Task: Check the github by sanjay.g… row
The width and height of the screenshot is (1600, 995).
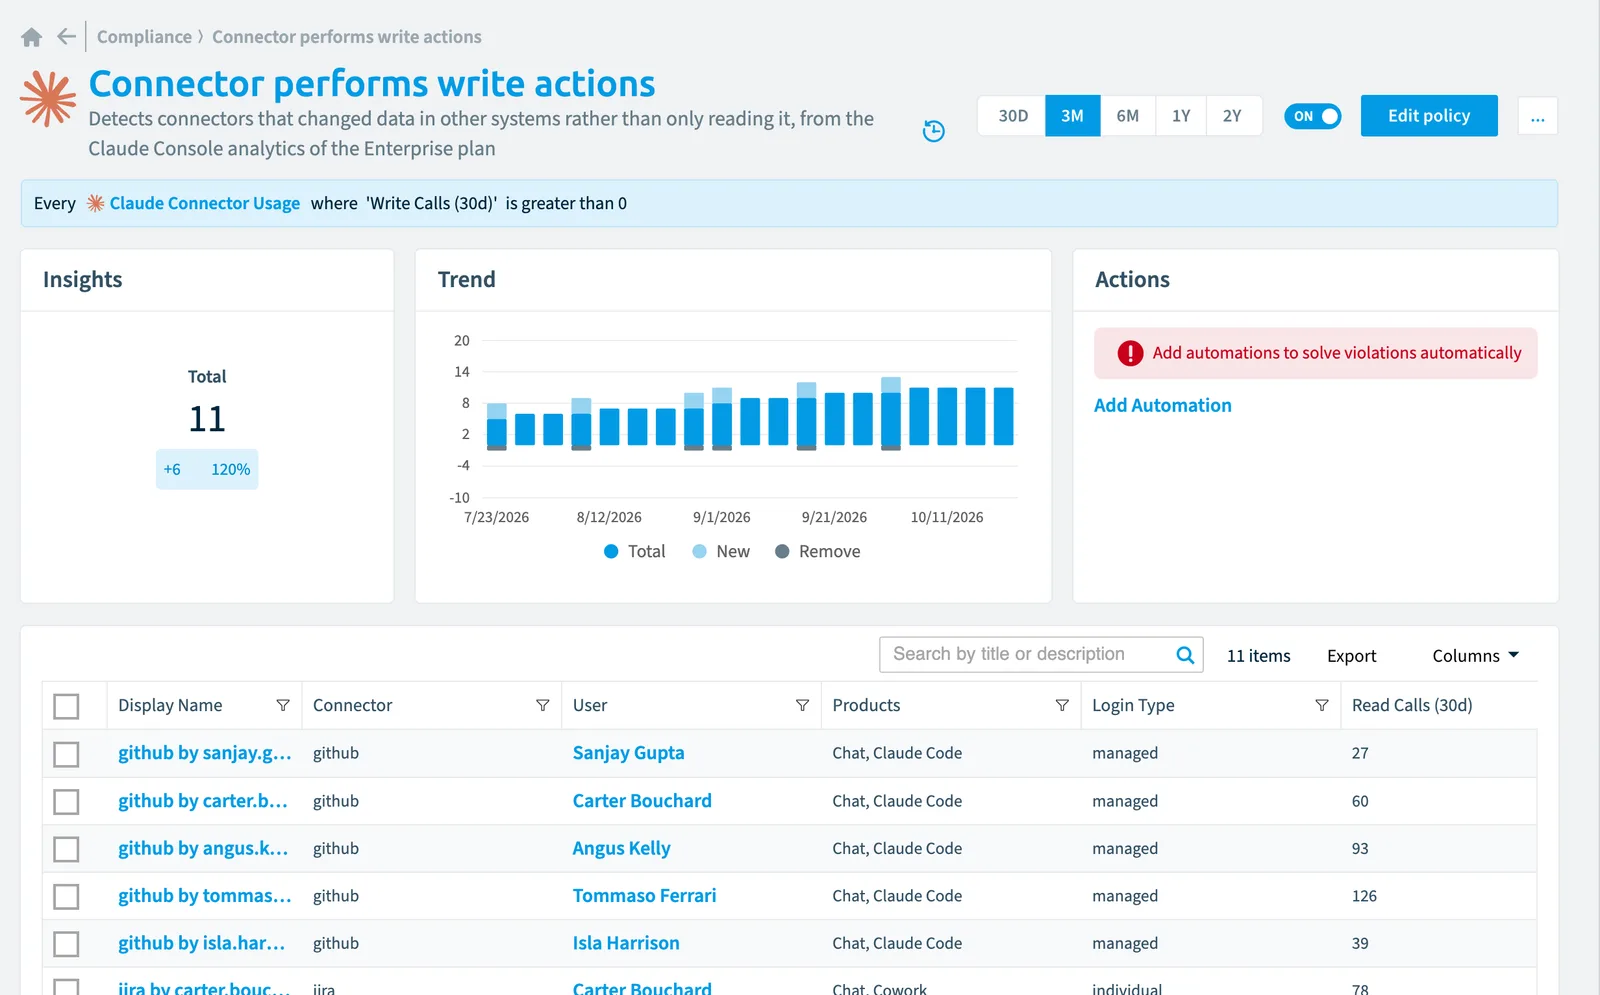Action: 66,754
